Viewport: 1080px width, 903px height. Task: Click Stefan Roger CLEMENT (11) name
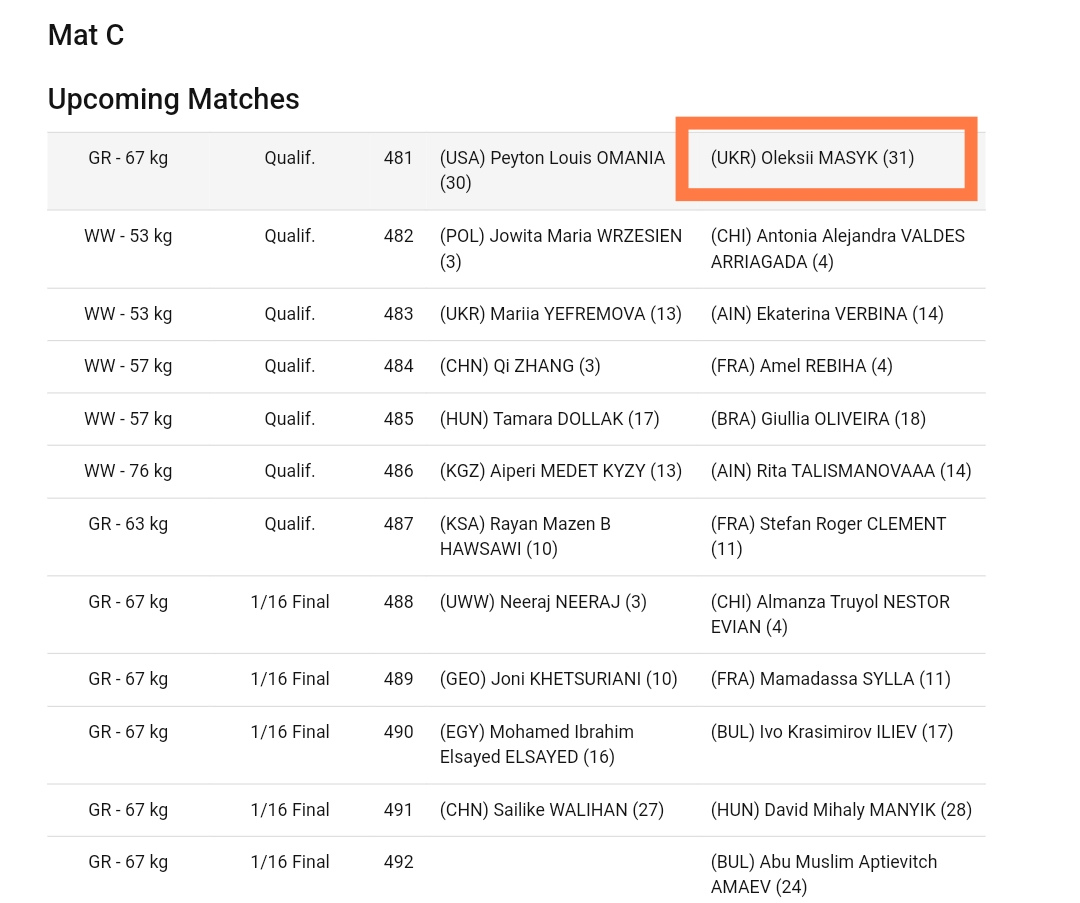pos(829,537)
